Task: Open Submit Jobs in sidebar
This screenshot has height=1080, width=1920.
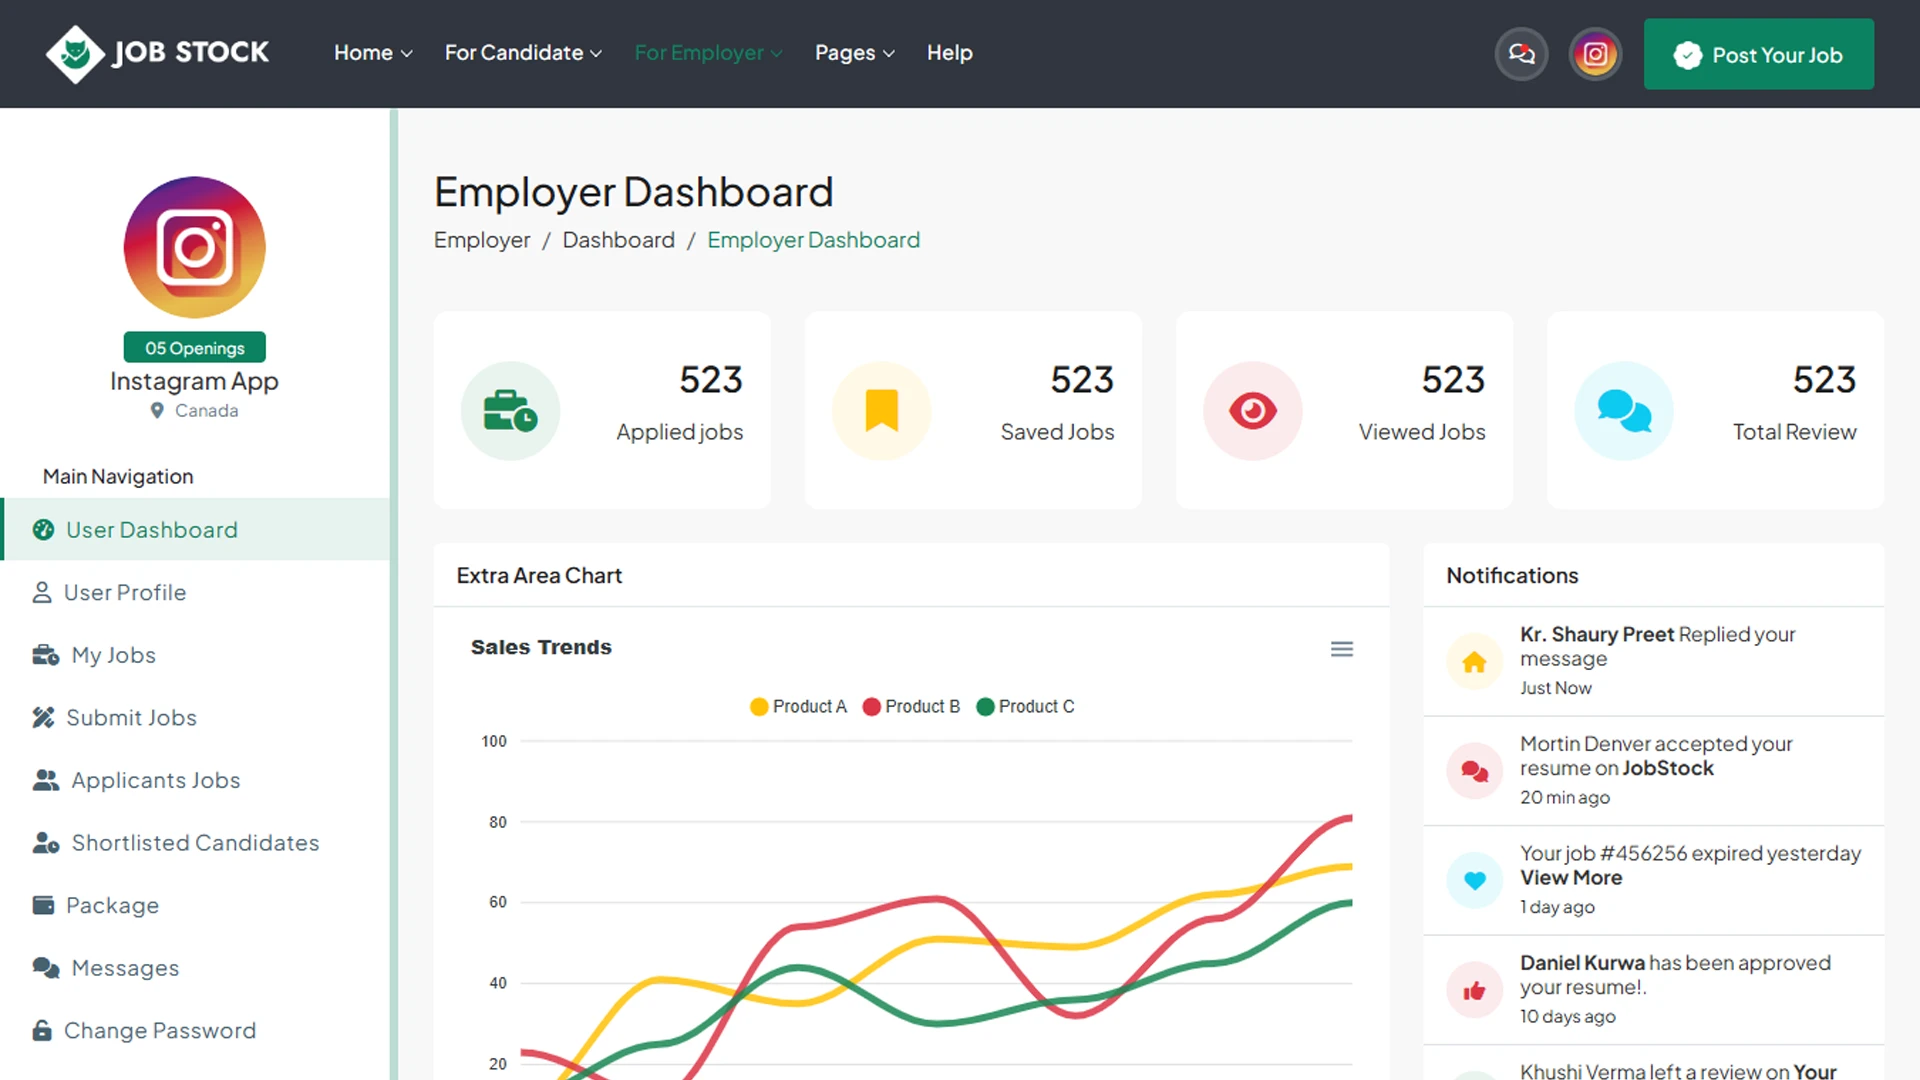Action: [196, 718]
